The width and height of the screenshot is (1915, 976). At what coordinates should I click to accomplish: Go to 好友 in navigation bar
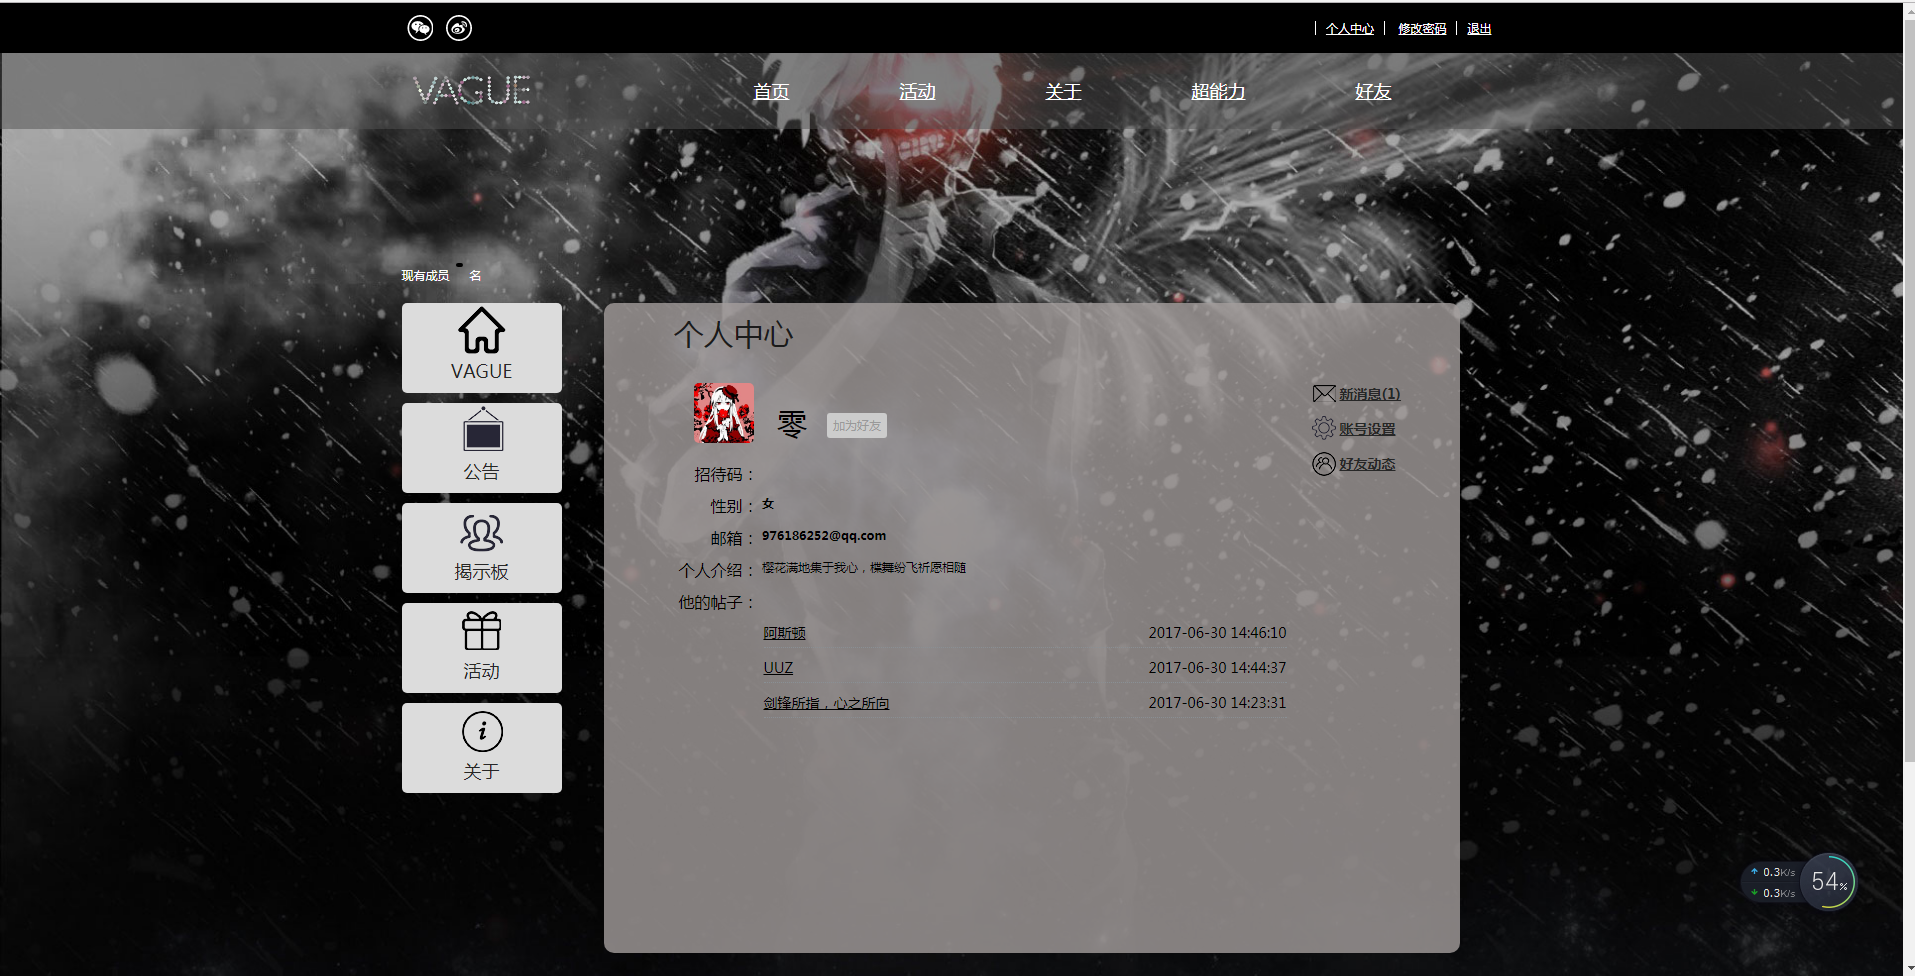tap(1373, 92)
